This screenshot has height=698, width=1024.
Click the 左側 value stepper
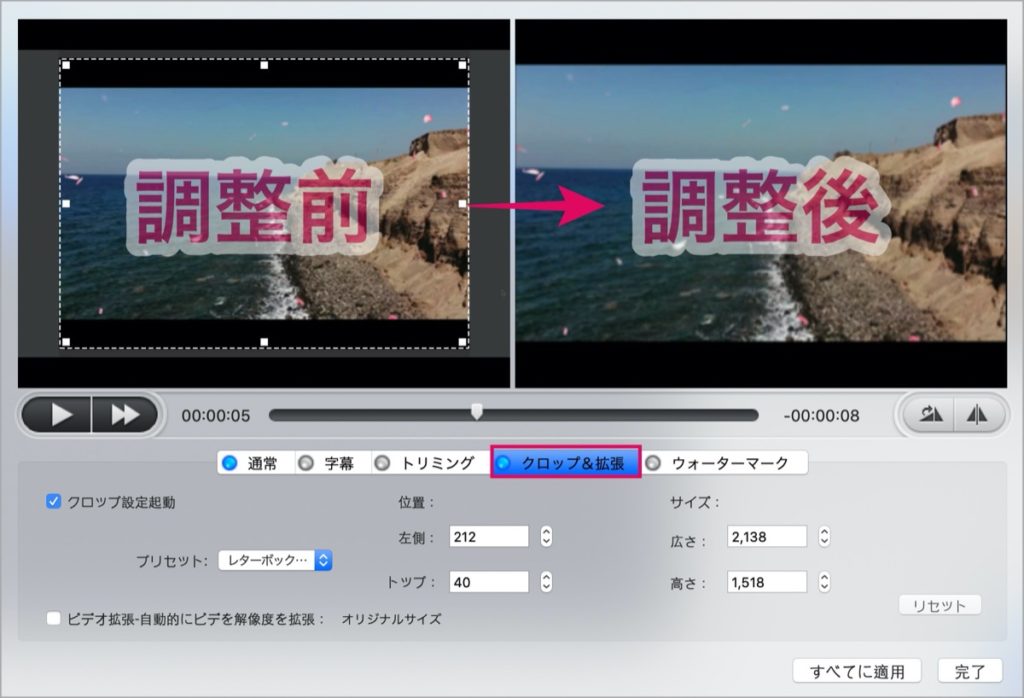pos(547,537)
